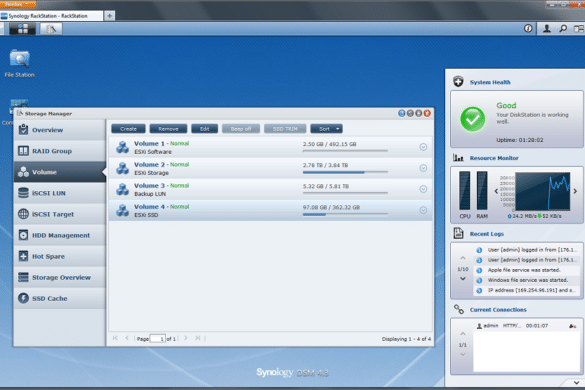Click the Volume 1 cluster icon
This screenshot has width=585, height=390.
(122, 147)
